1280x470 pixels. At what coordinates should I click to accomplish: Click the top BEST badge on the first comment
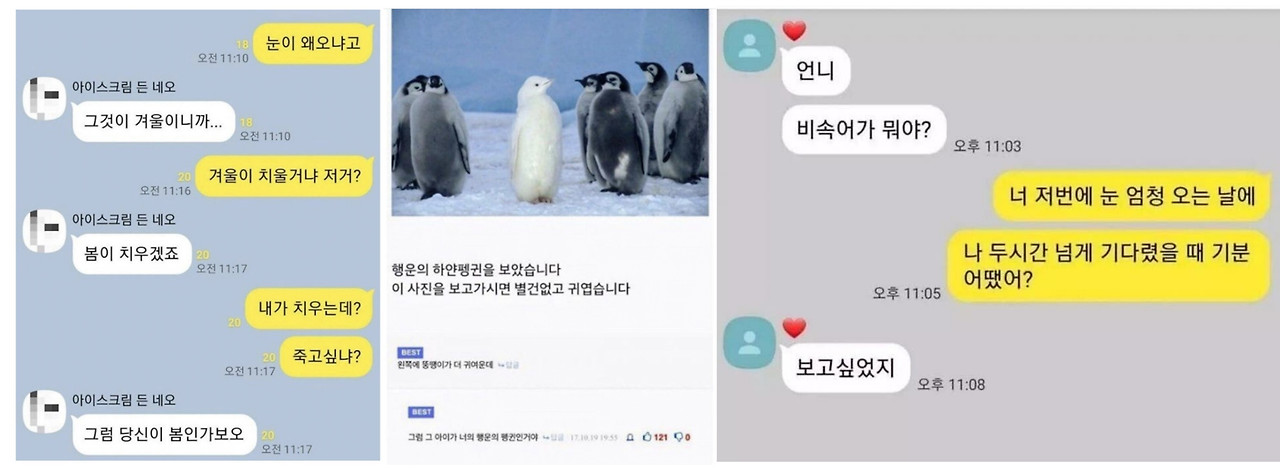(410, 352)
